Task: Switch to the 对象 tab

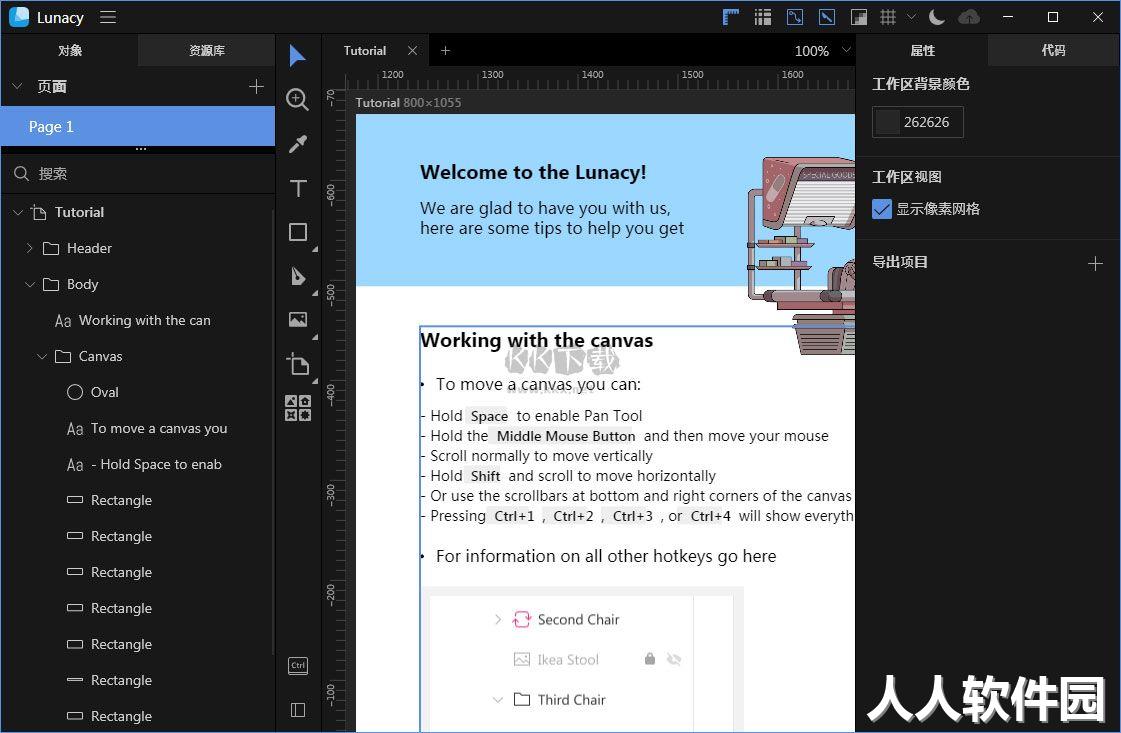Action: [69, 50]
